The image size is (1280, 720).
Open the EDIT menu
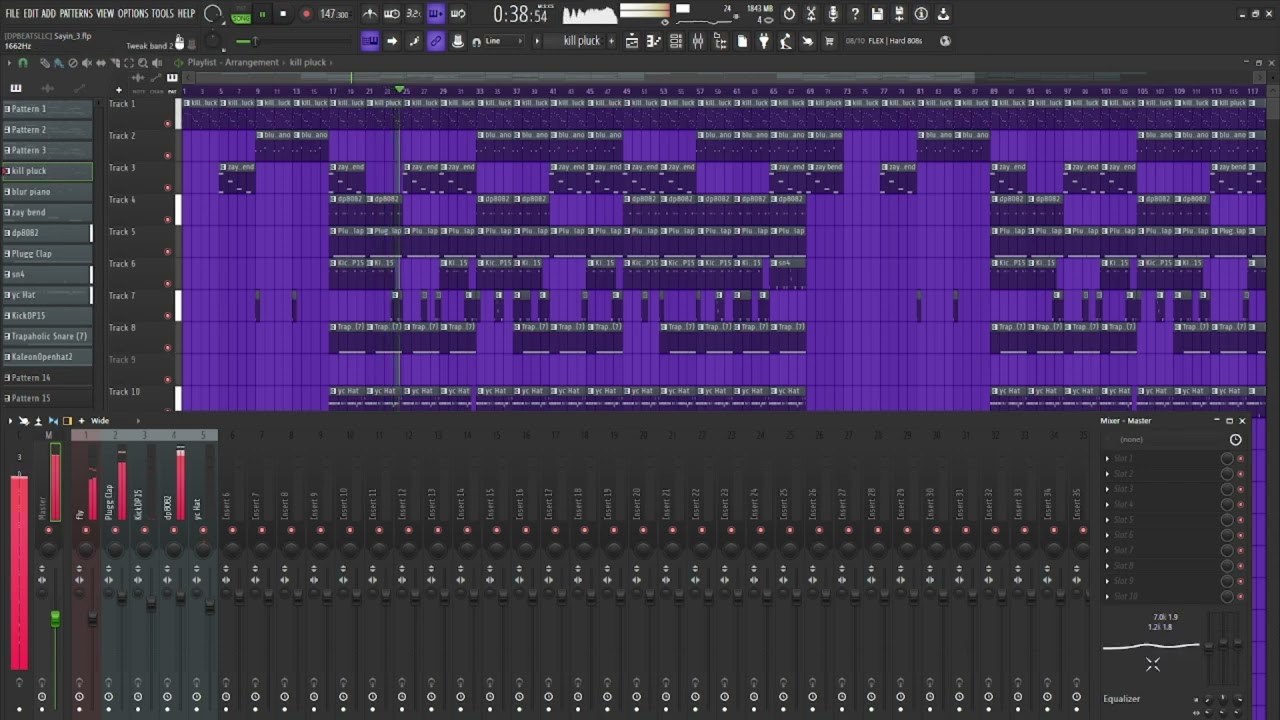click(x=31, y=14)
